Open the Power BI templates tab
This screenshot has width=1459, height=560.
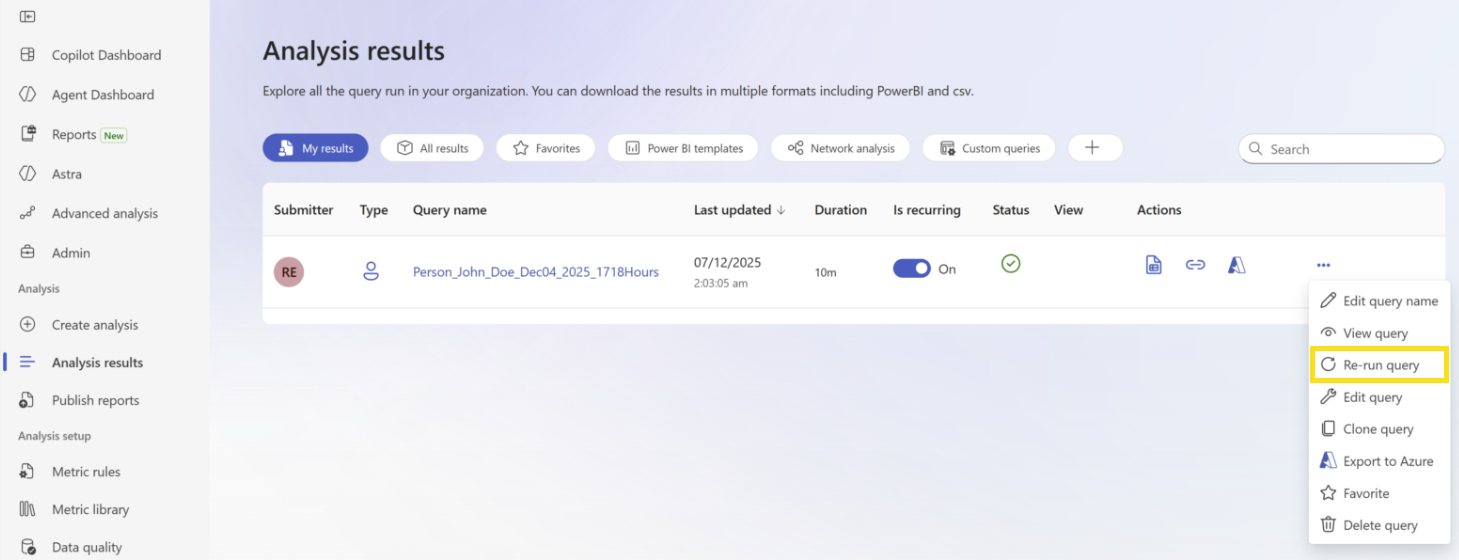[x=683, y=148]
